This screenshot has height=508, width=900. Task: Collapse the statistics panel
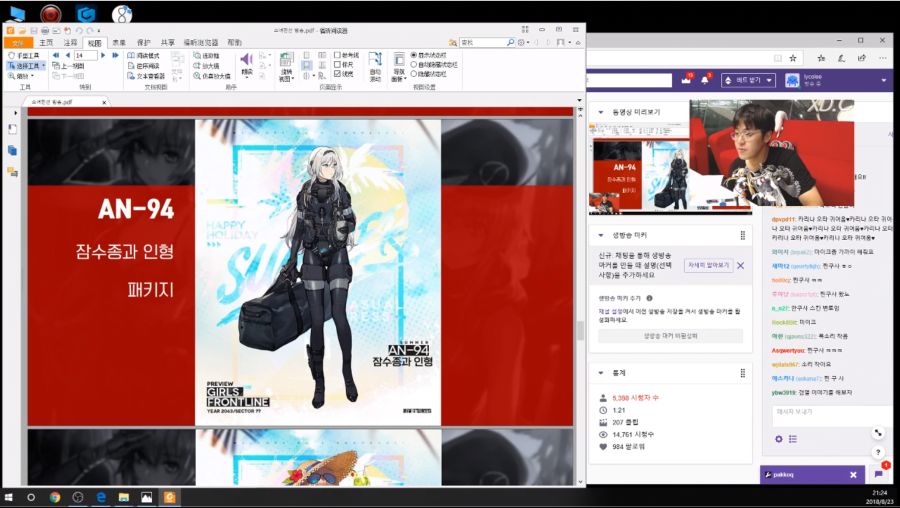coord(601,373)
